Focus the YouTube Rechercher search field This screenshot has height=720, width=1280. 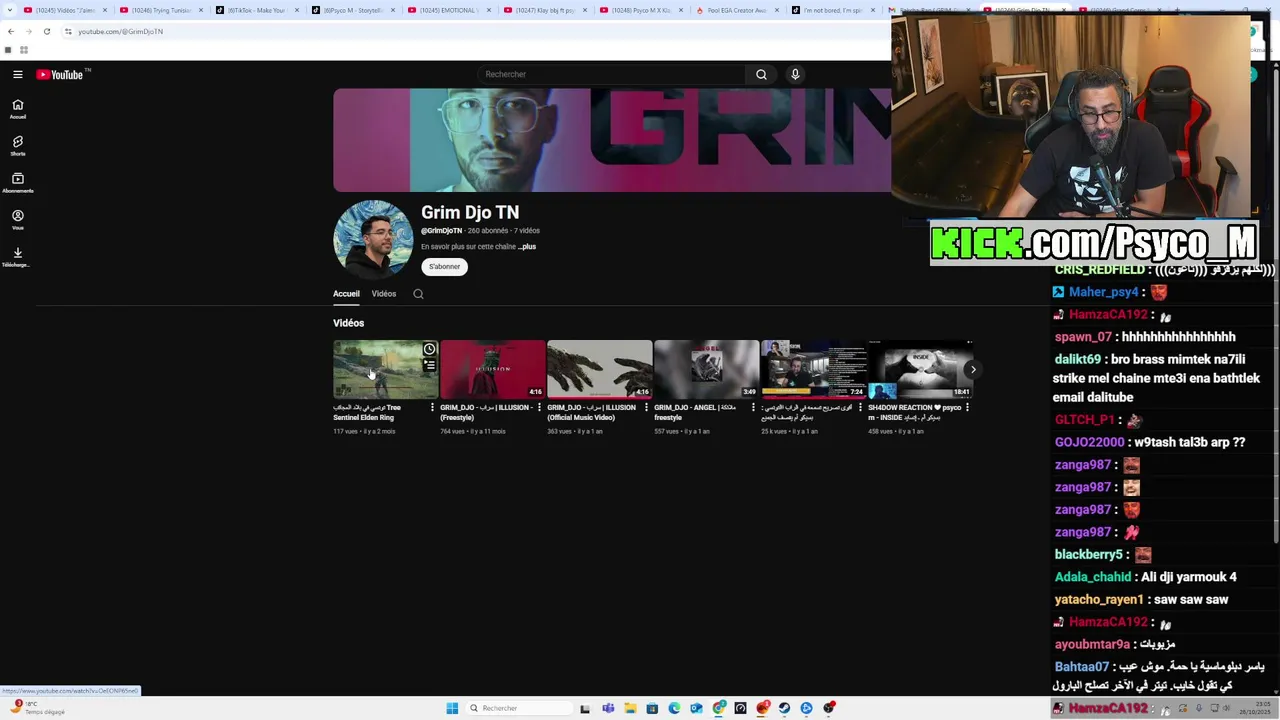pos(610,74)
